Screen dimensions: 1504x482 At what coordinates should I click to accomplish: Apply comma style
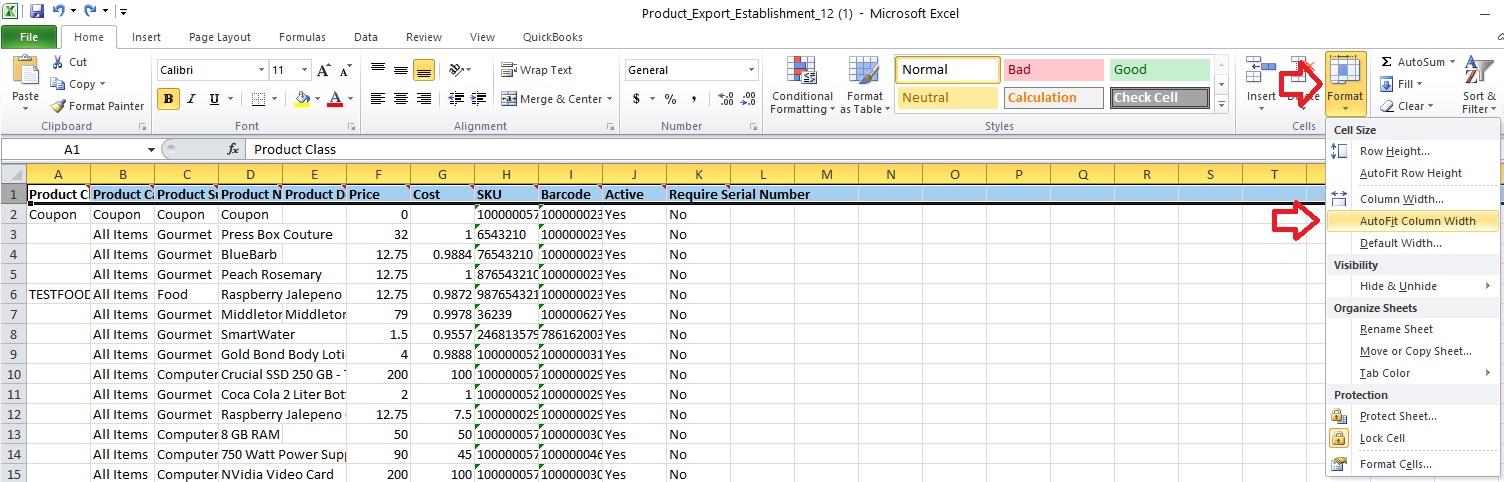pos(692,99)
